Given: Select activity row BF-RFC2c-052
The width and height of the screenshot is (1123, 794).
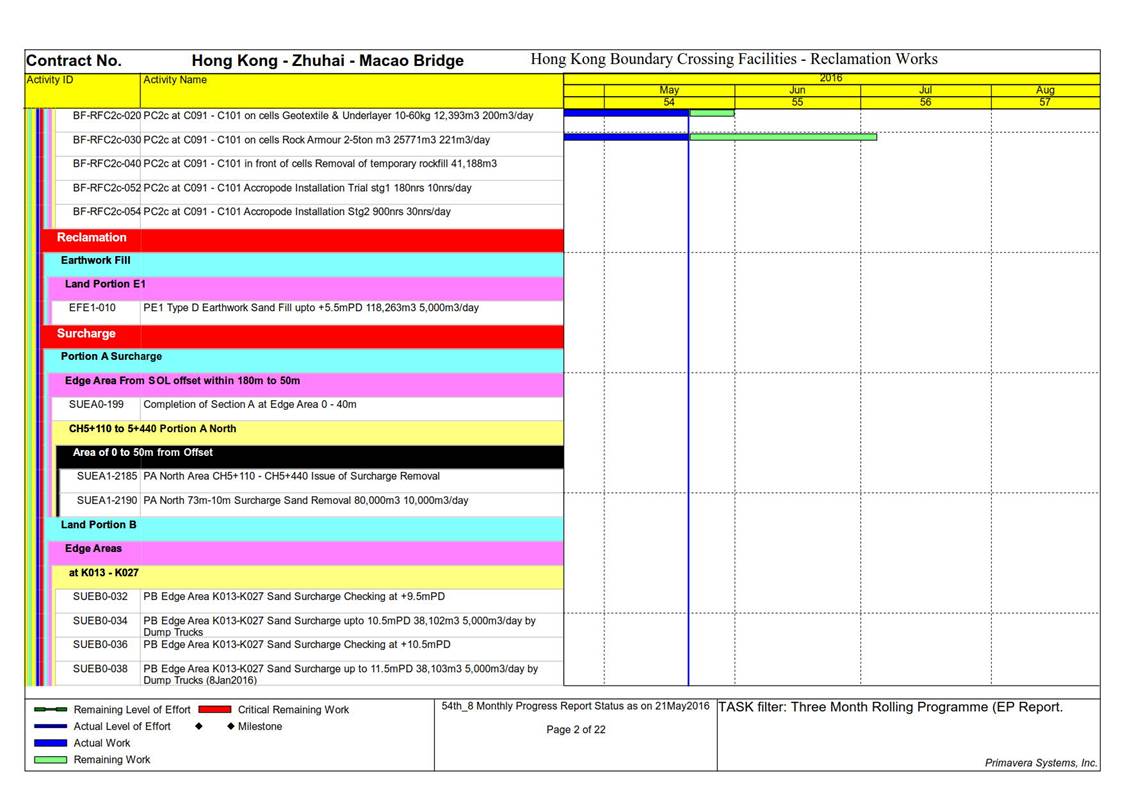Looking at the screenshot, I should click(x=309, y=193).
